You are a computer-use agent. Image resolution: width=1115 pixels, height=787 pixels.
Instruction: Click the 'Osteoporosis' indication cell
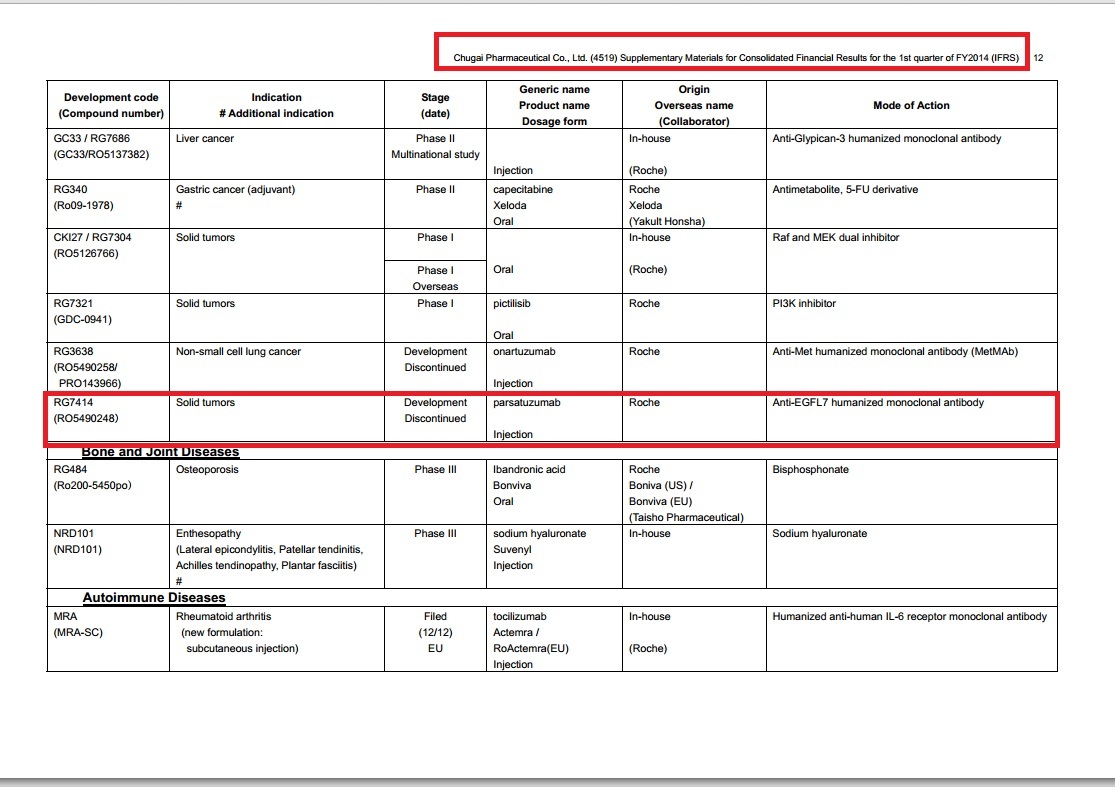207,470
